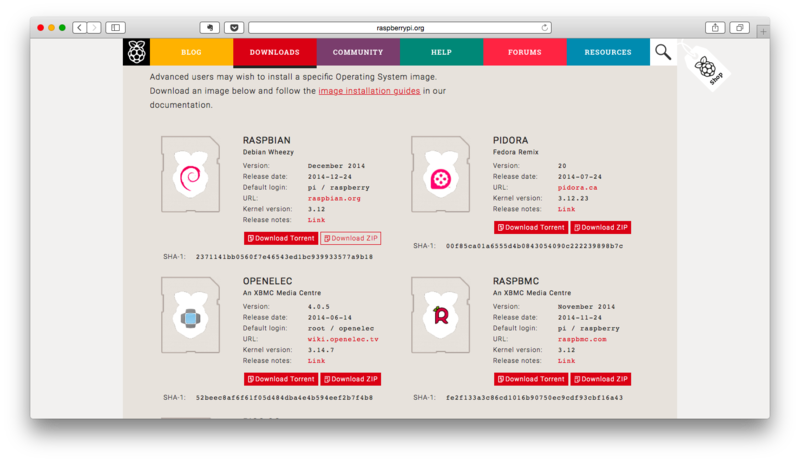This screenshot has width=800, height=462.
Task: Add a new tab with plus button
Action: pos(763,32)
